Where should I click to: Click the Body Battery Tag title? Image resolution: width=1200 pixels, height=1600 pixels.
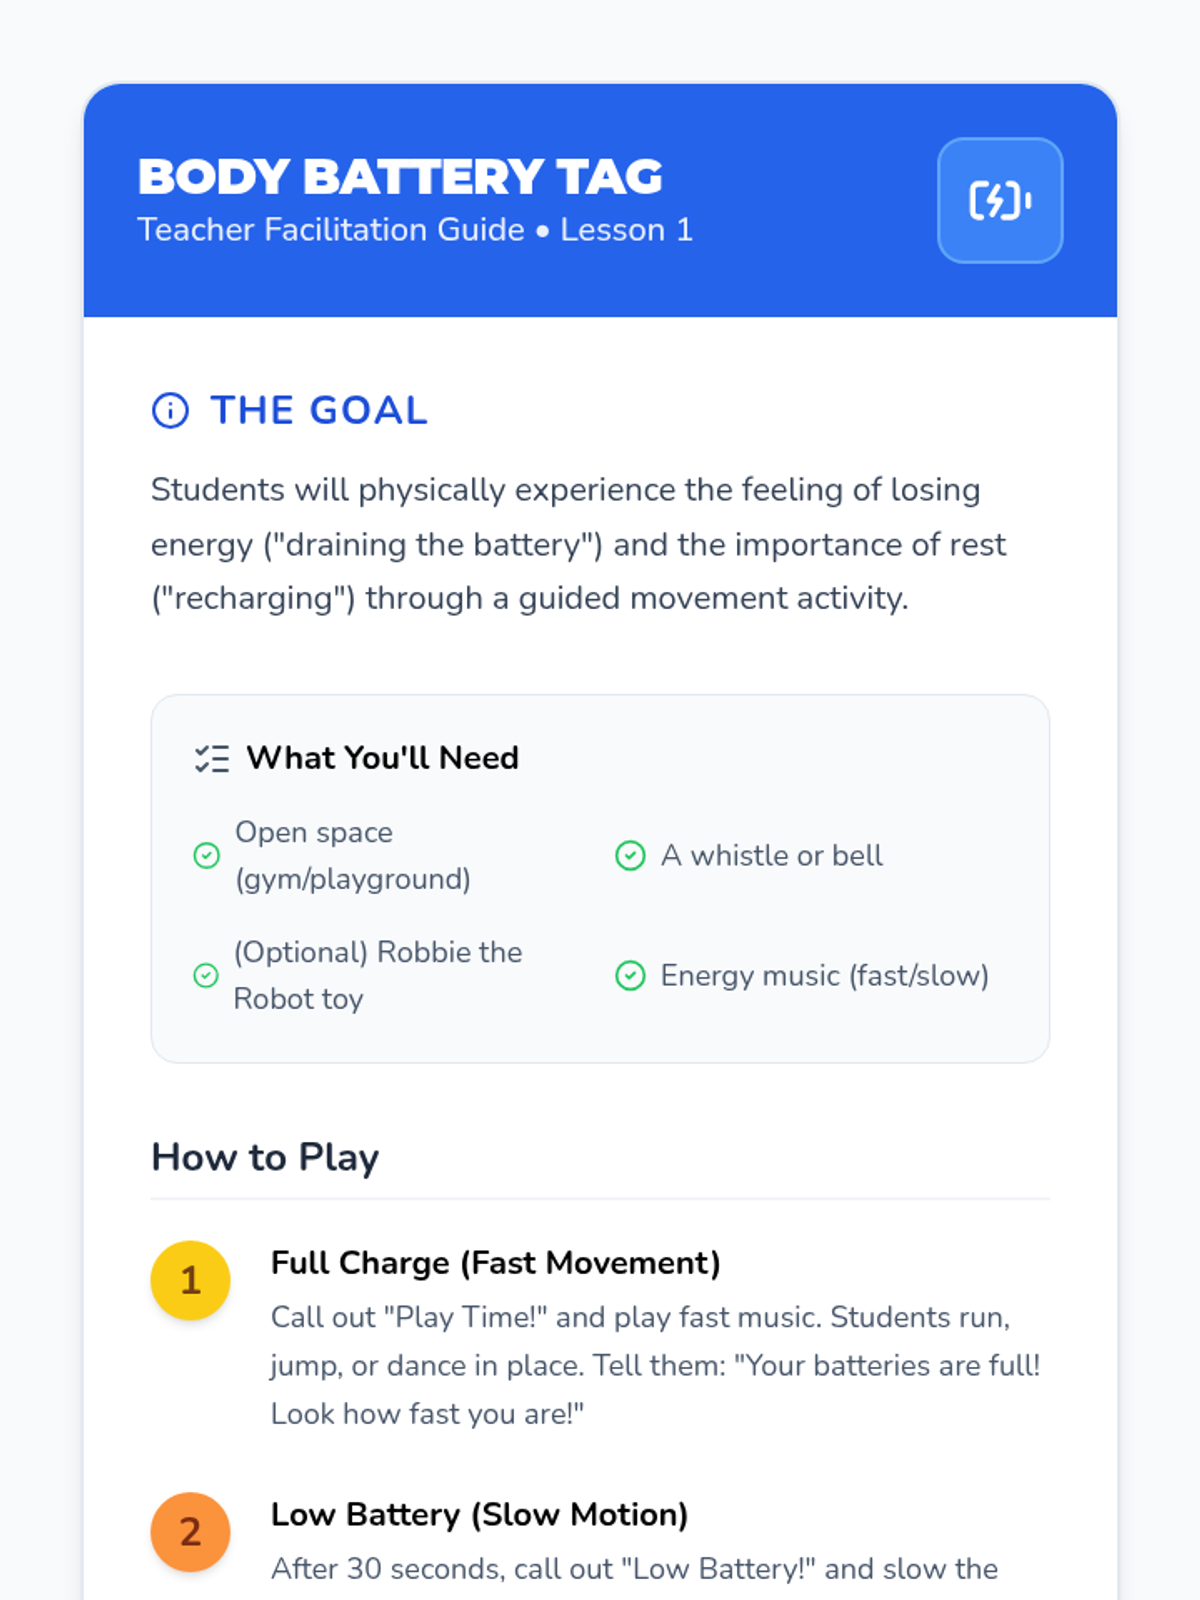pyautogui.click(x=400, y=177)
